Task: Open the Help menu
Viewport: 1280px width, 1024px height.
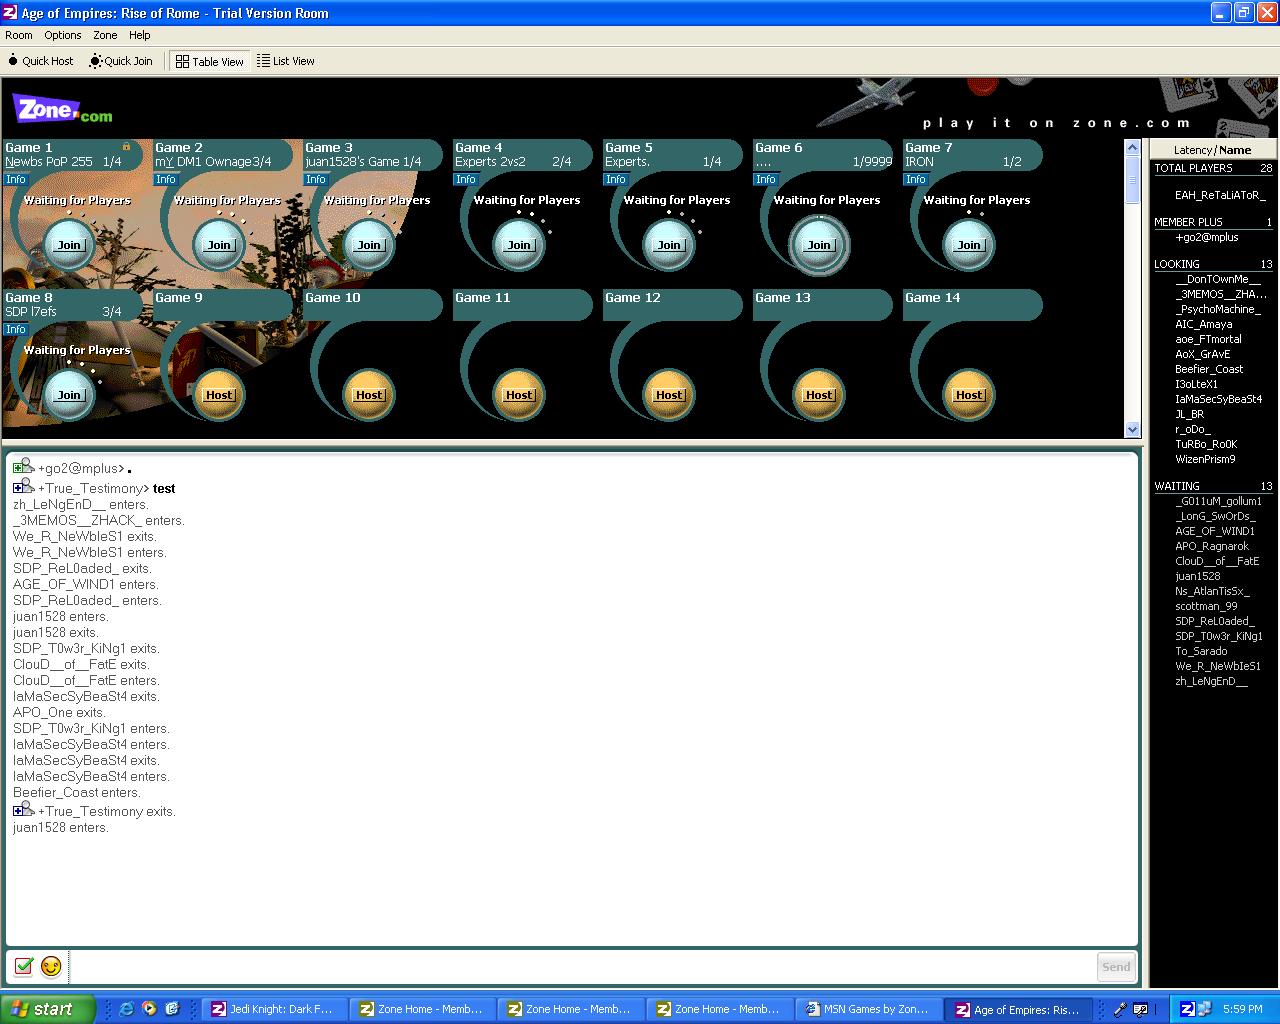Action: point(140,35)
